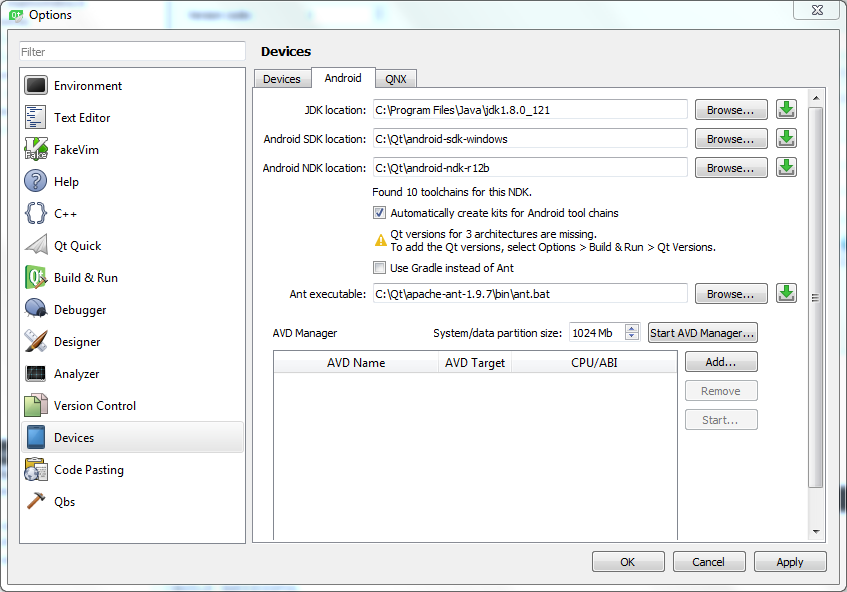Browse for the Android NDK location
This screenshot has height=592, width=847.
pyautogui.click(x=731, y=168)
